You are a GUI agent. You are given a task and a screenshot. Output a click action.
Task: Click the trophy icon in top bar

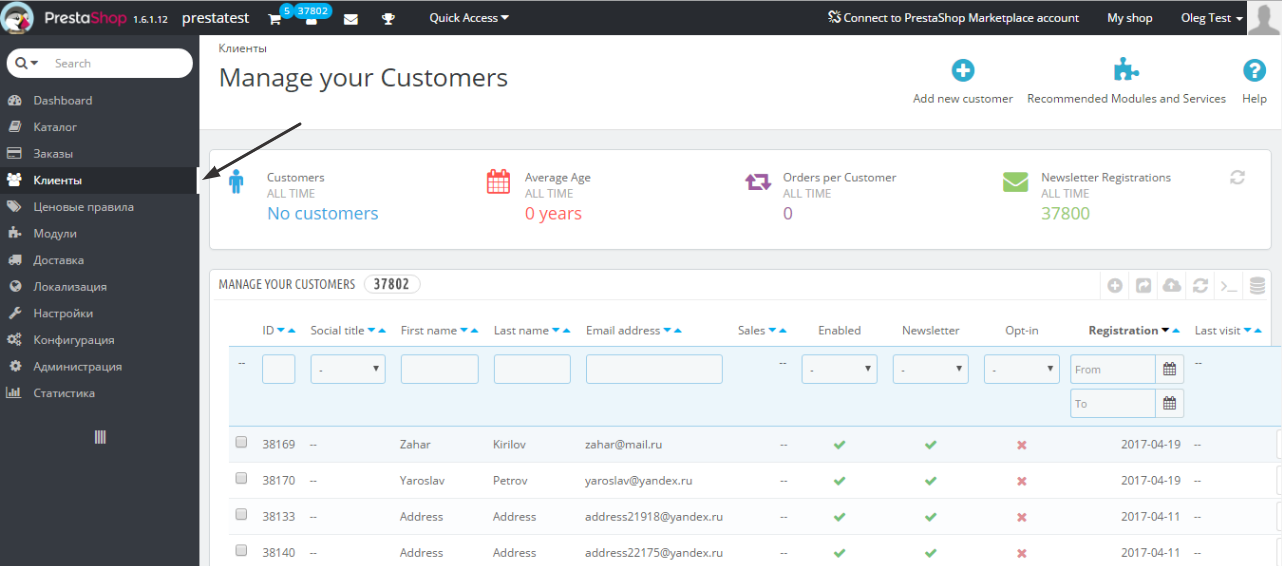click(388, 19)
